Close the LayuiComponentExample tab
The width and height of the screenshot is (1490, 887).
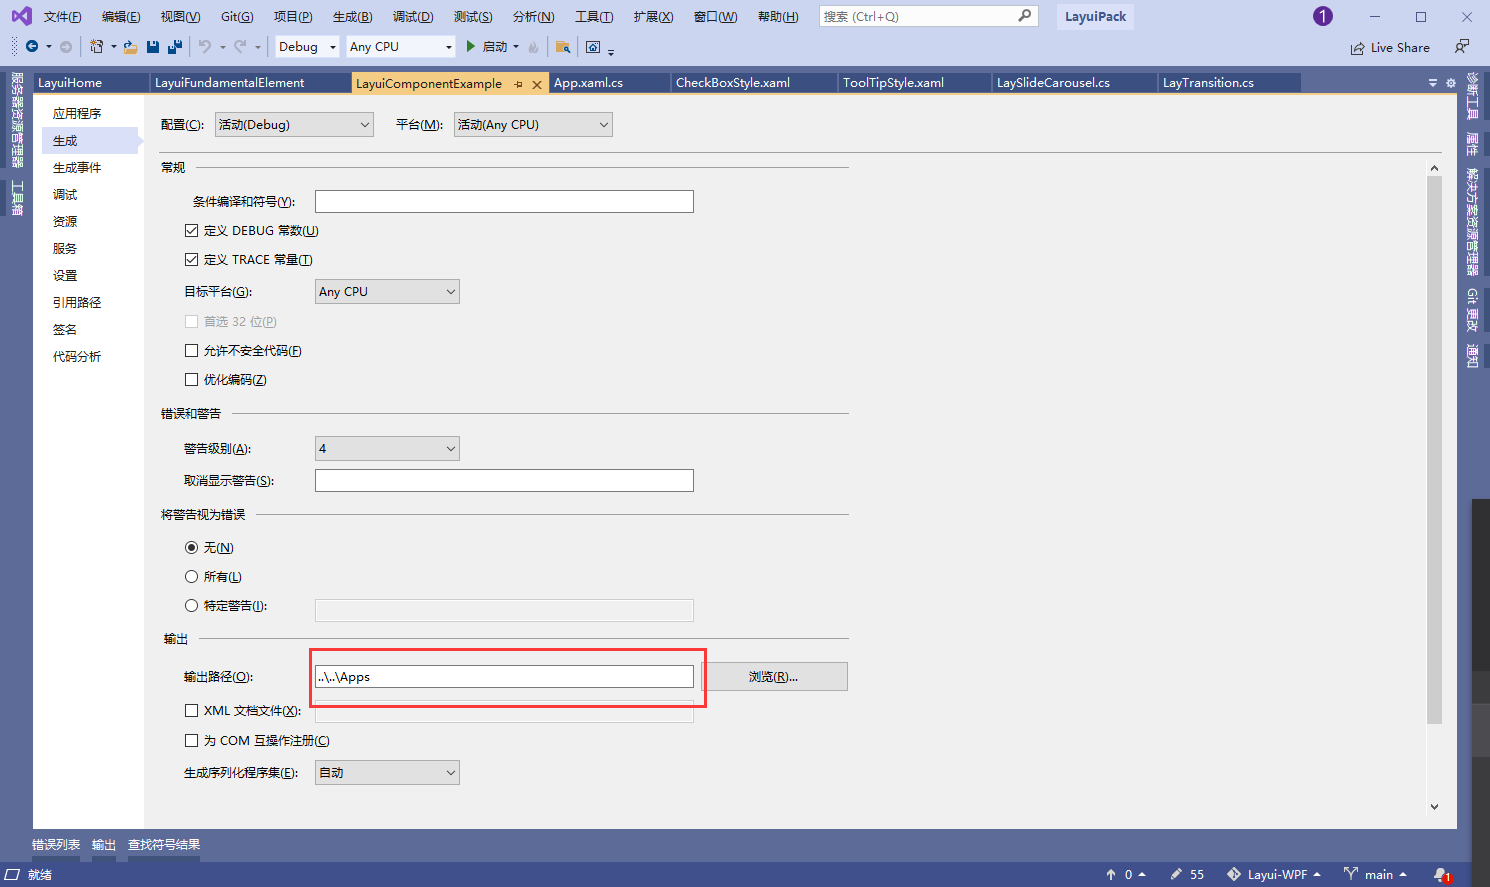[x=537, y=84]
